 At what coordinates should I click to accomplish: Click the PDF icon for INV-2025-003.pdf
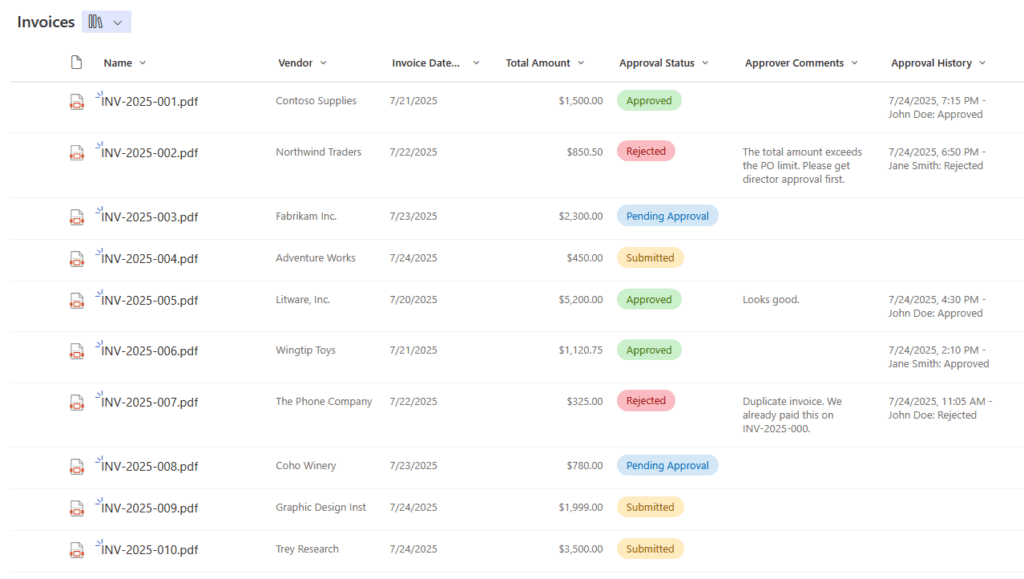[76, 217]
